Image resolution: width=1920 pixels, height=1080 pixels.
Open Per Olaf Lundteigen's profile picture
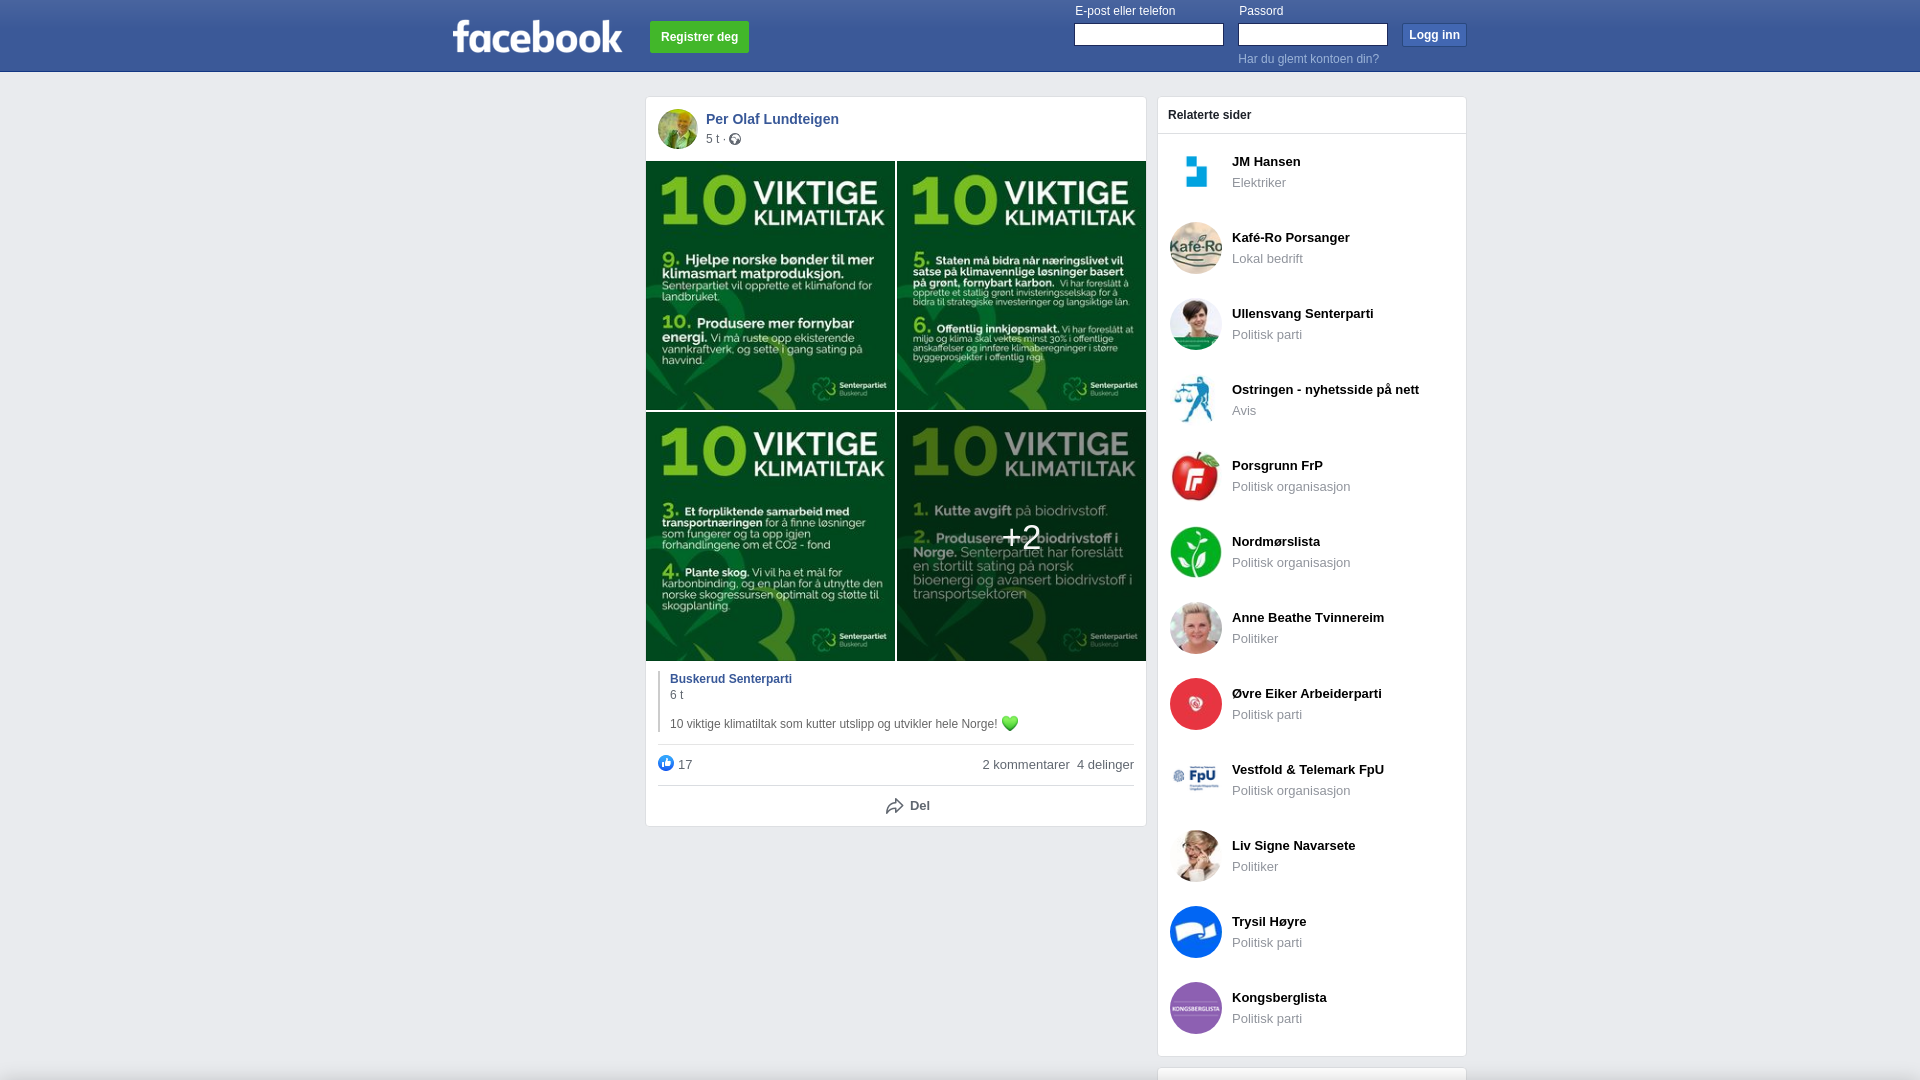point(678,129)
